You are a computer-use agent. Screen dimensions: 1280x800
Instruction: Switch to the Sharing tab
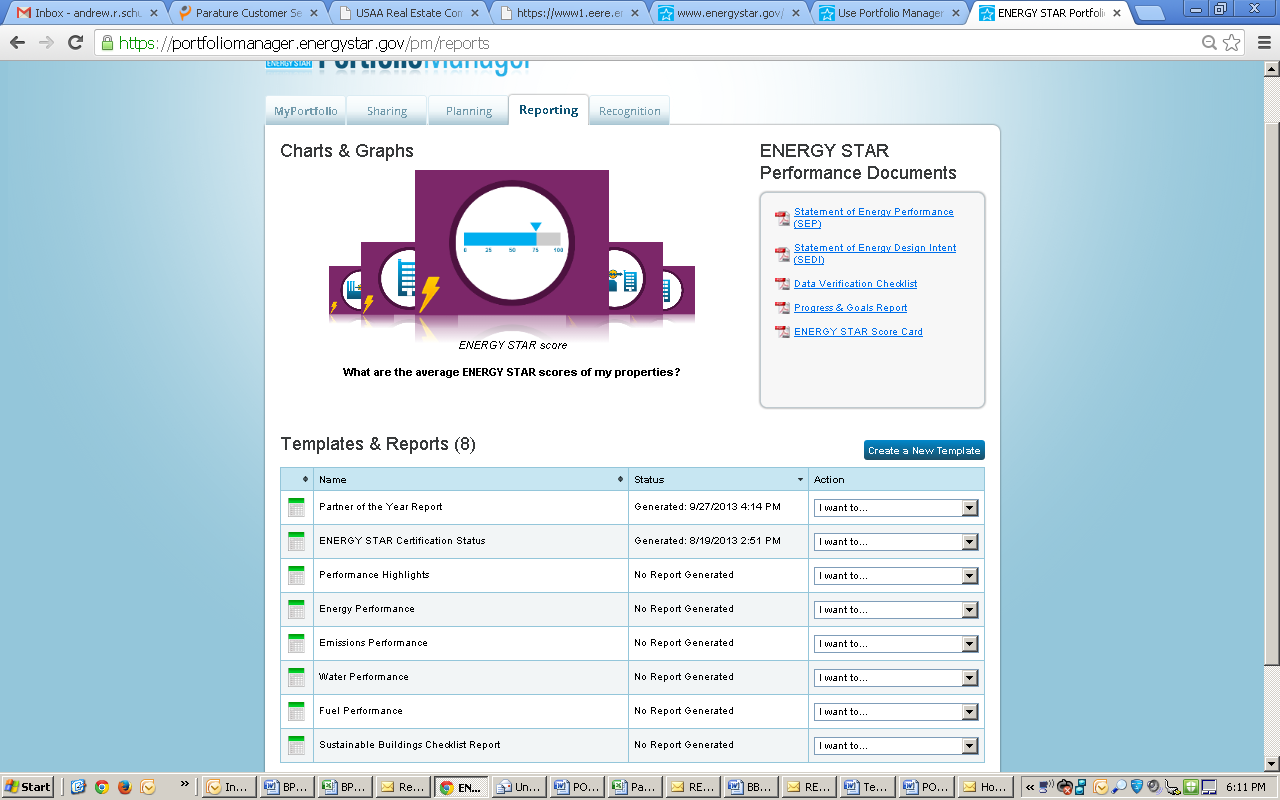pos(387,111)
